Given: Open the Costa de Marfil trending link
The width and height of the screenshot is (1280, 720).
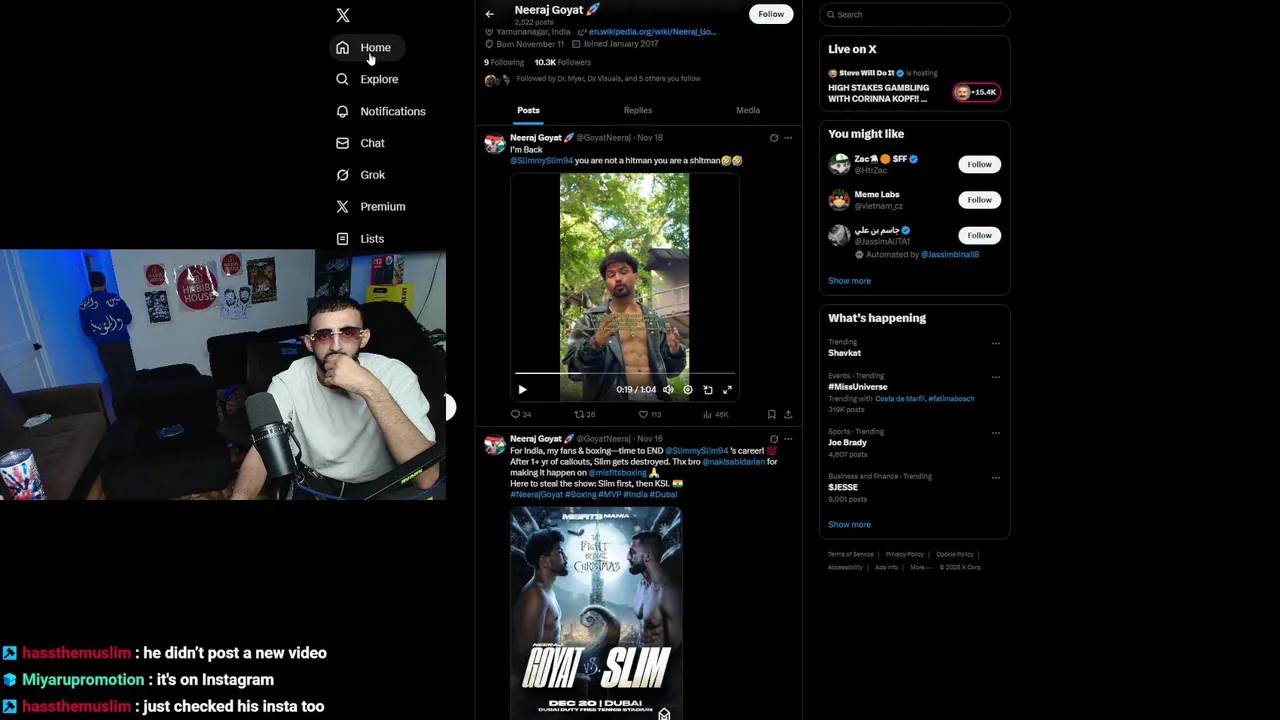Looking at the screenshot, I should pyautogui.click(x=899, y=399).
